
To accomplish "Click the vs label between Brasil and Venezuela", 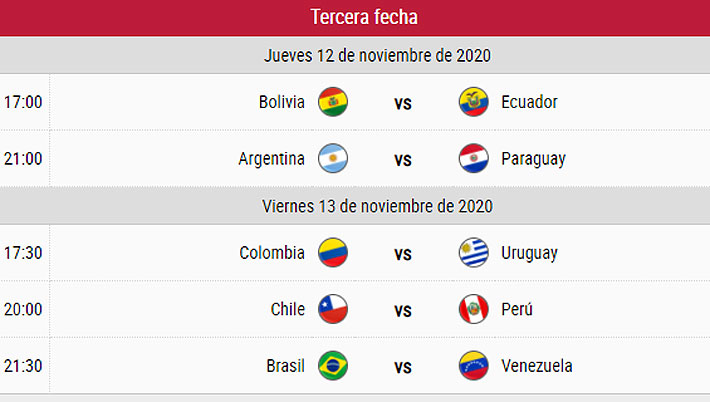I will tap(403, 367).
